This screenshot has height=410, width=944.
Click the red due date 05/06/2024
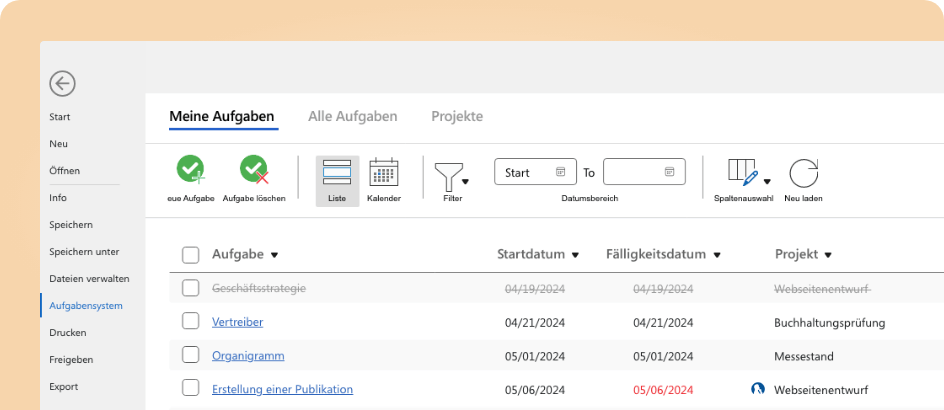pyautogui.click(x=663, y=390)
